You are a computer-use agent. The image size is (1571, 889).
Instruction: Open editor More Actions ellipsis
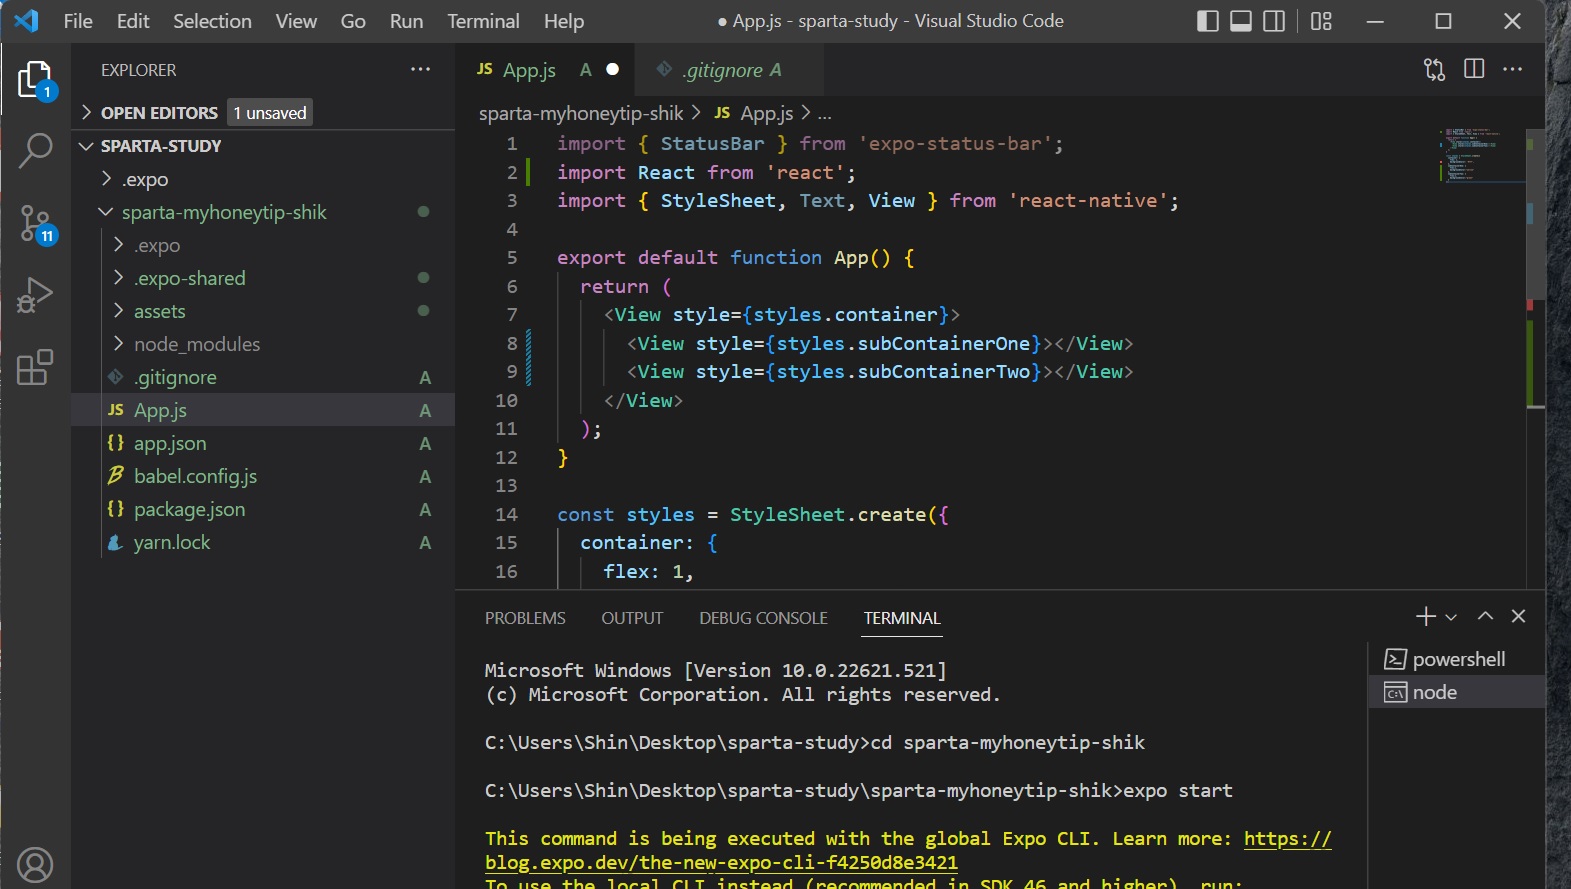pyautogui.click(x=1512, y=69)
